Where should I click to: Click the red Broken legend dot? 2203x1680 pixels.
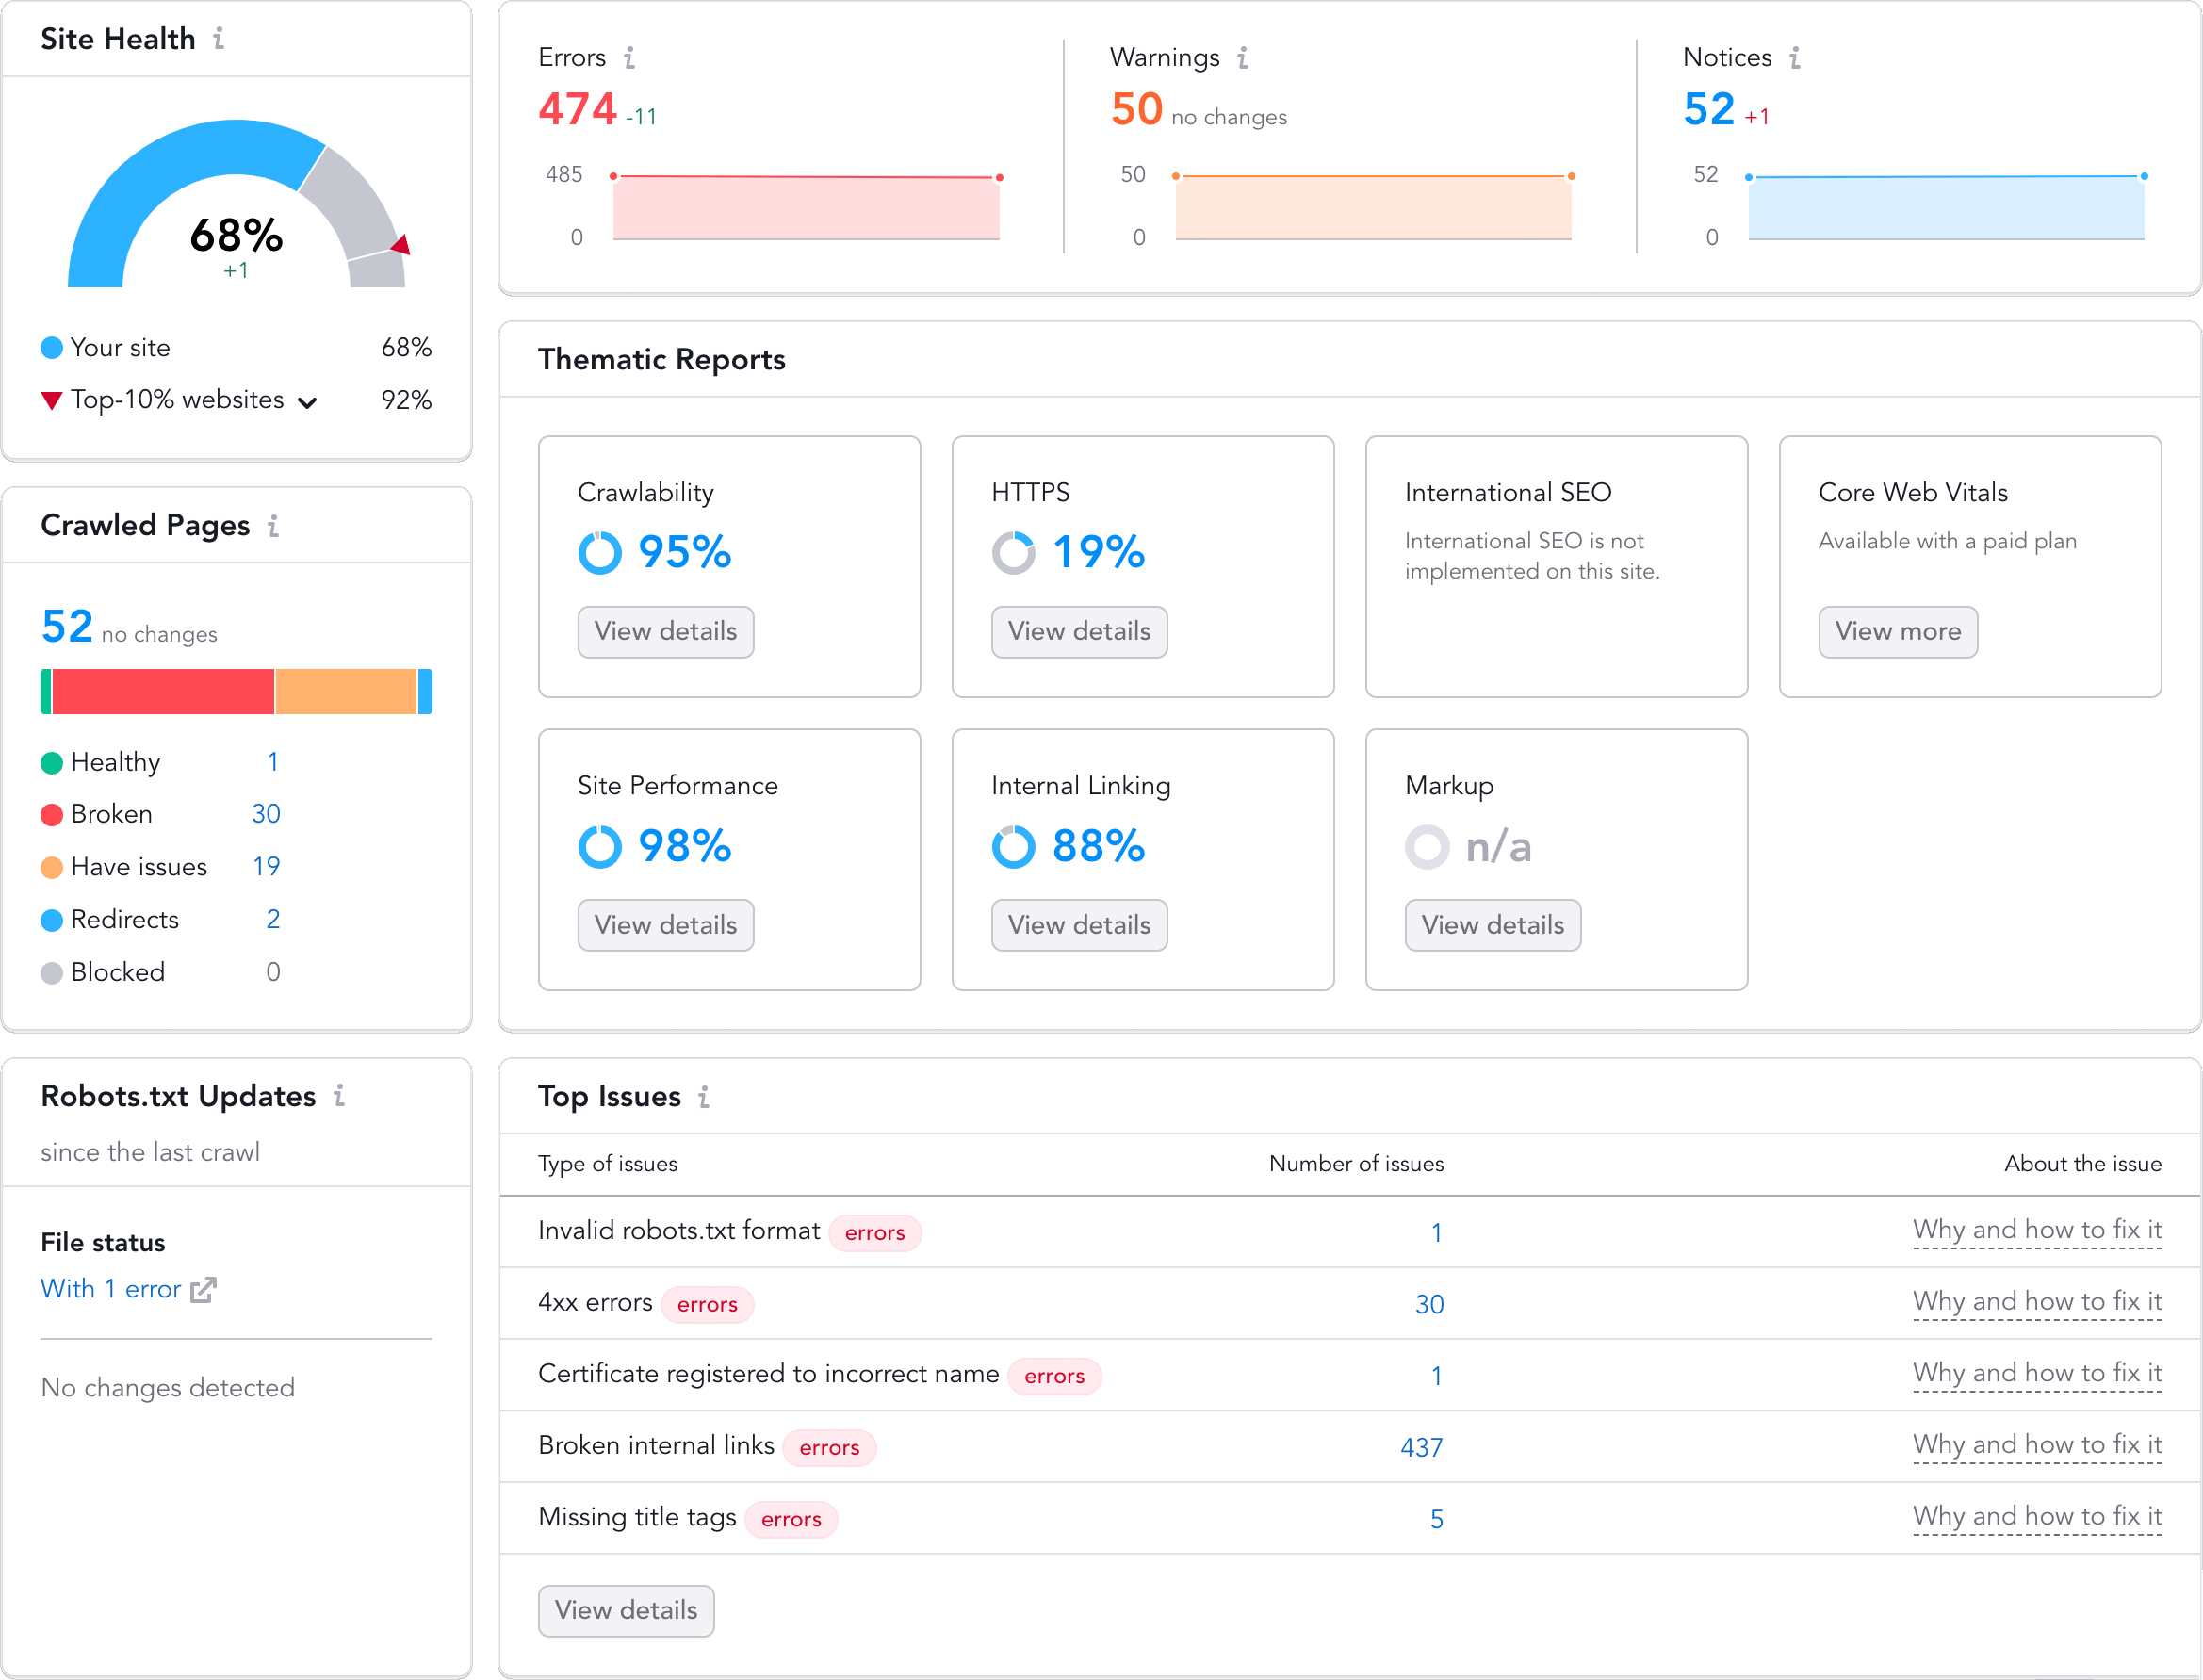tap(51, 815)
